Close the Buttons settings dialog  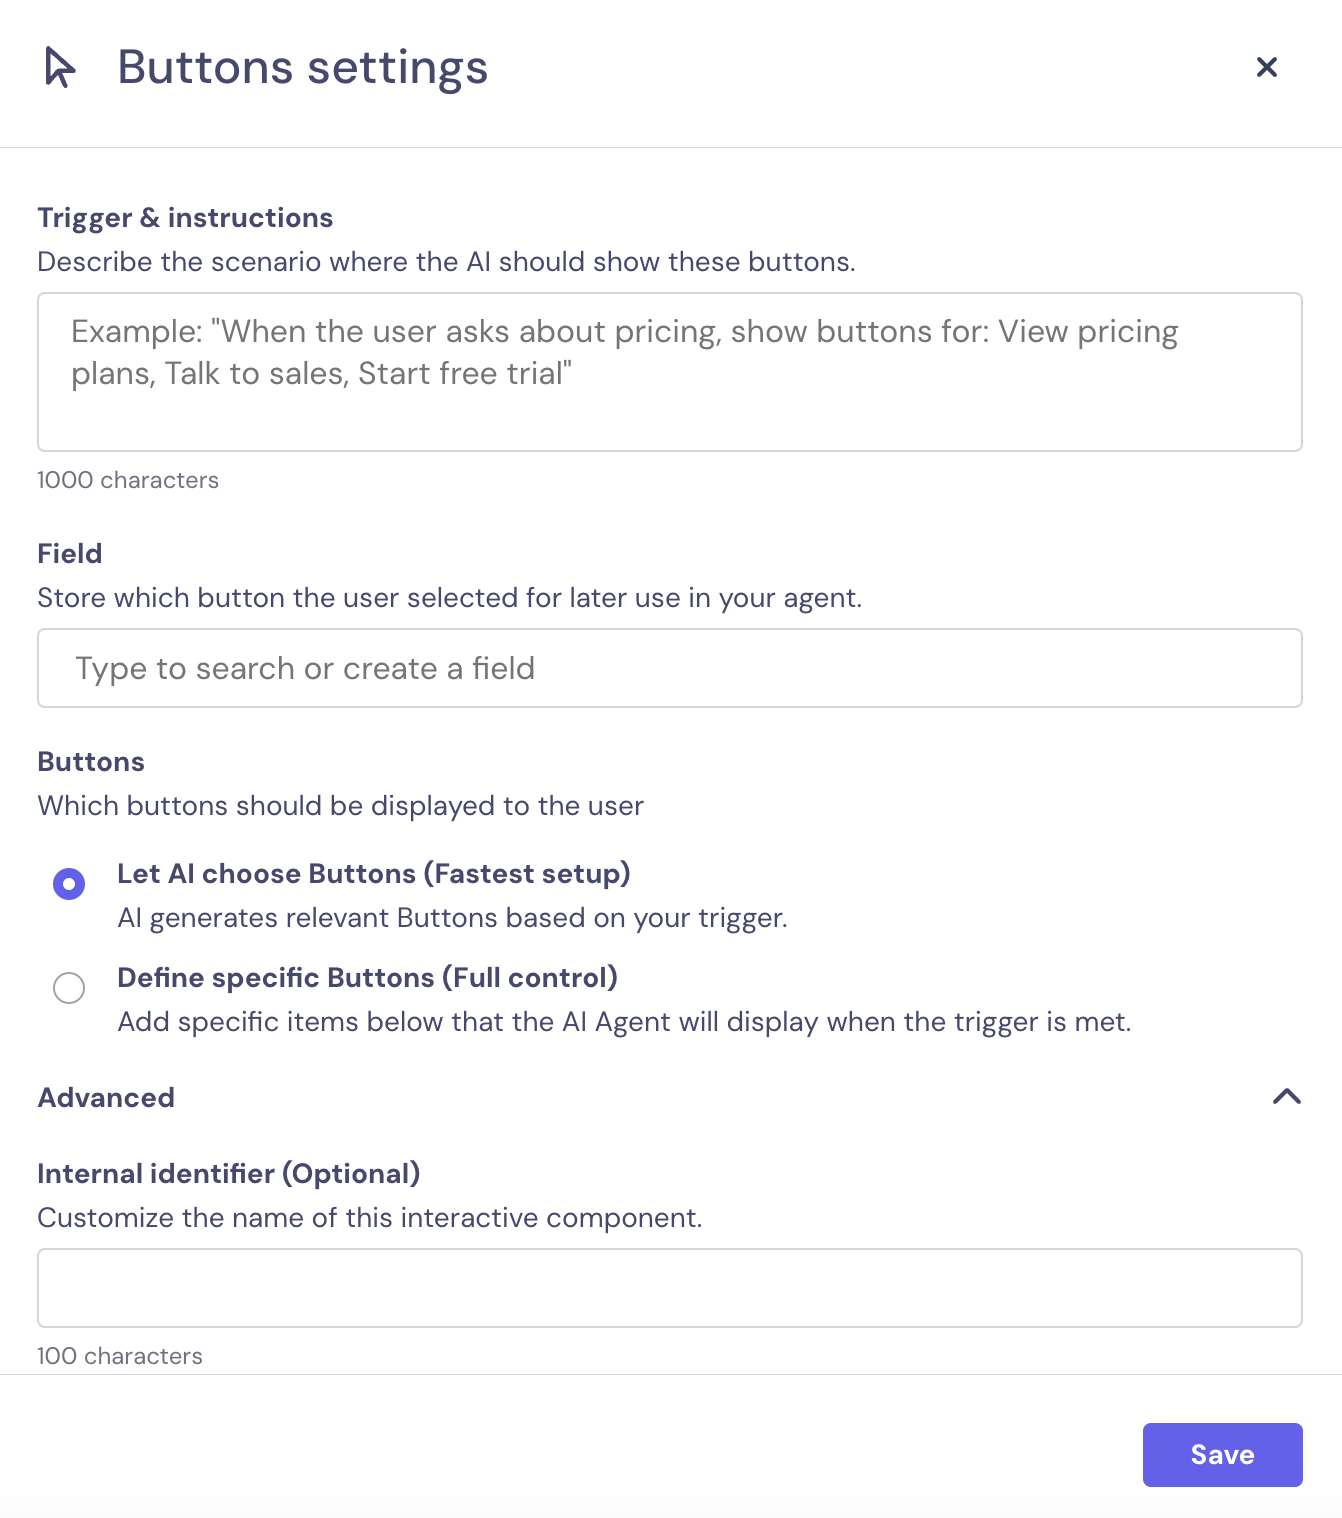click(1266, 67)
